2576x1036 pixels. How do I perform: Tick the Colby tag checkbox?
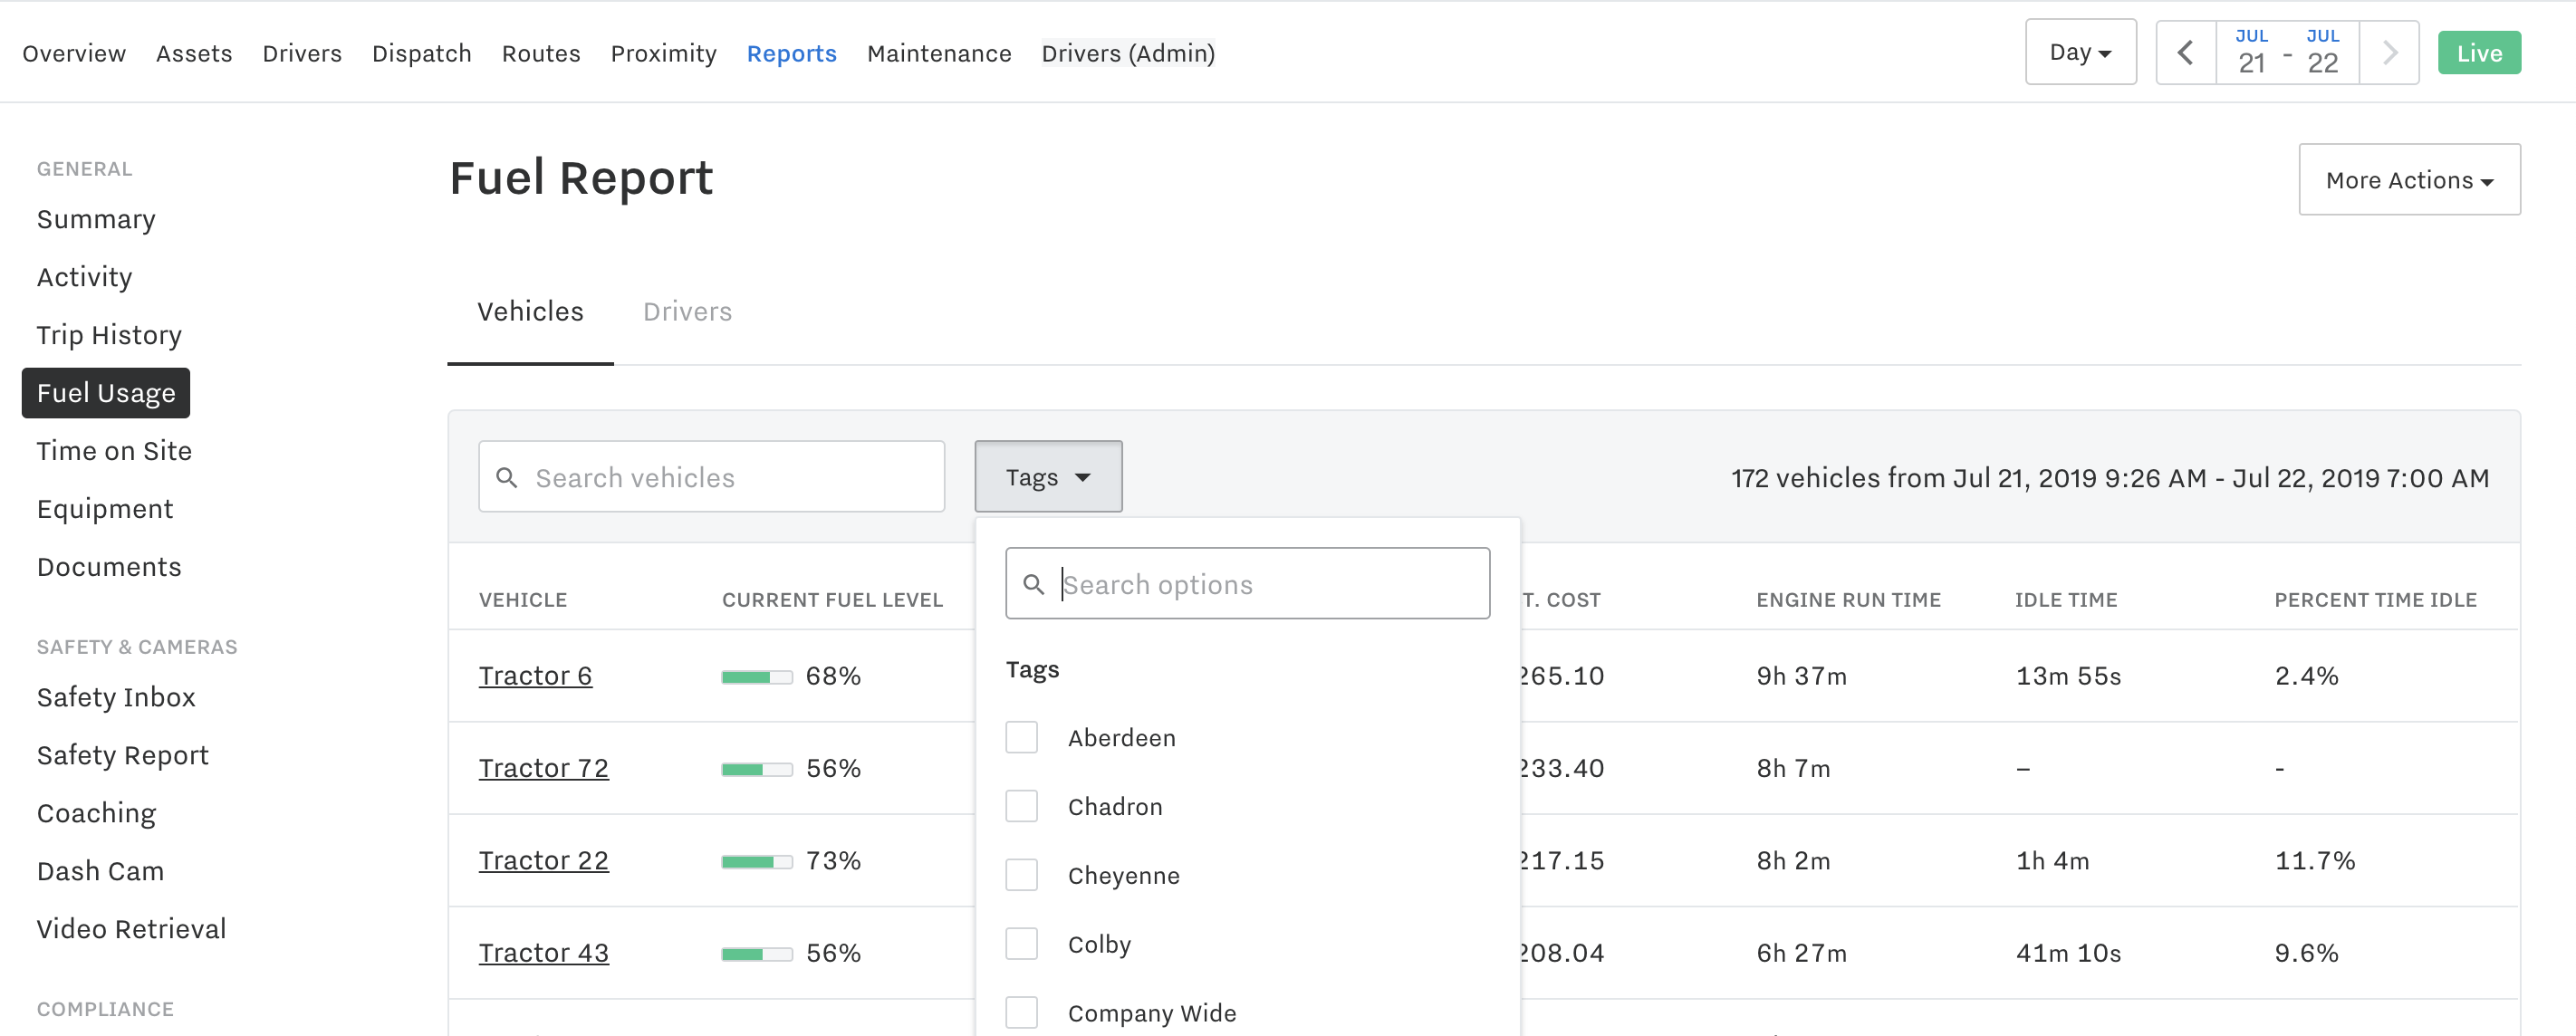1021,943
